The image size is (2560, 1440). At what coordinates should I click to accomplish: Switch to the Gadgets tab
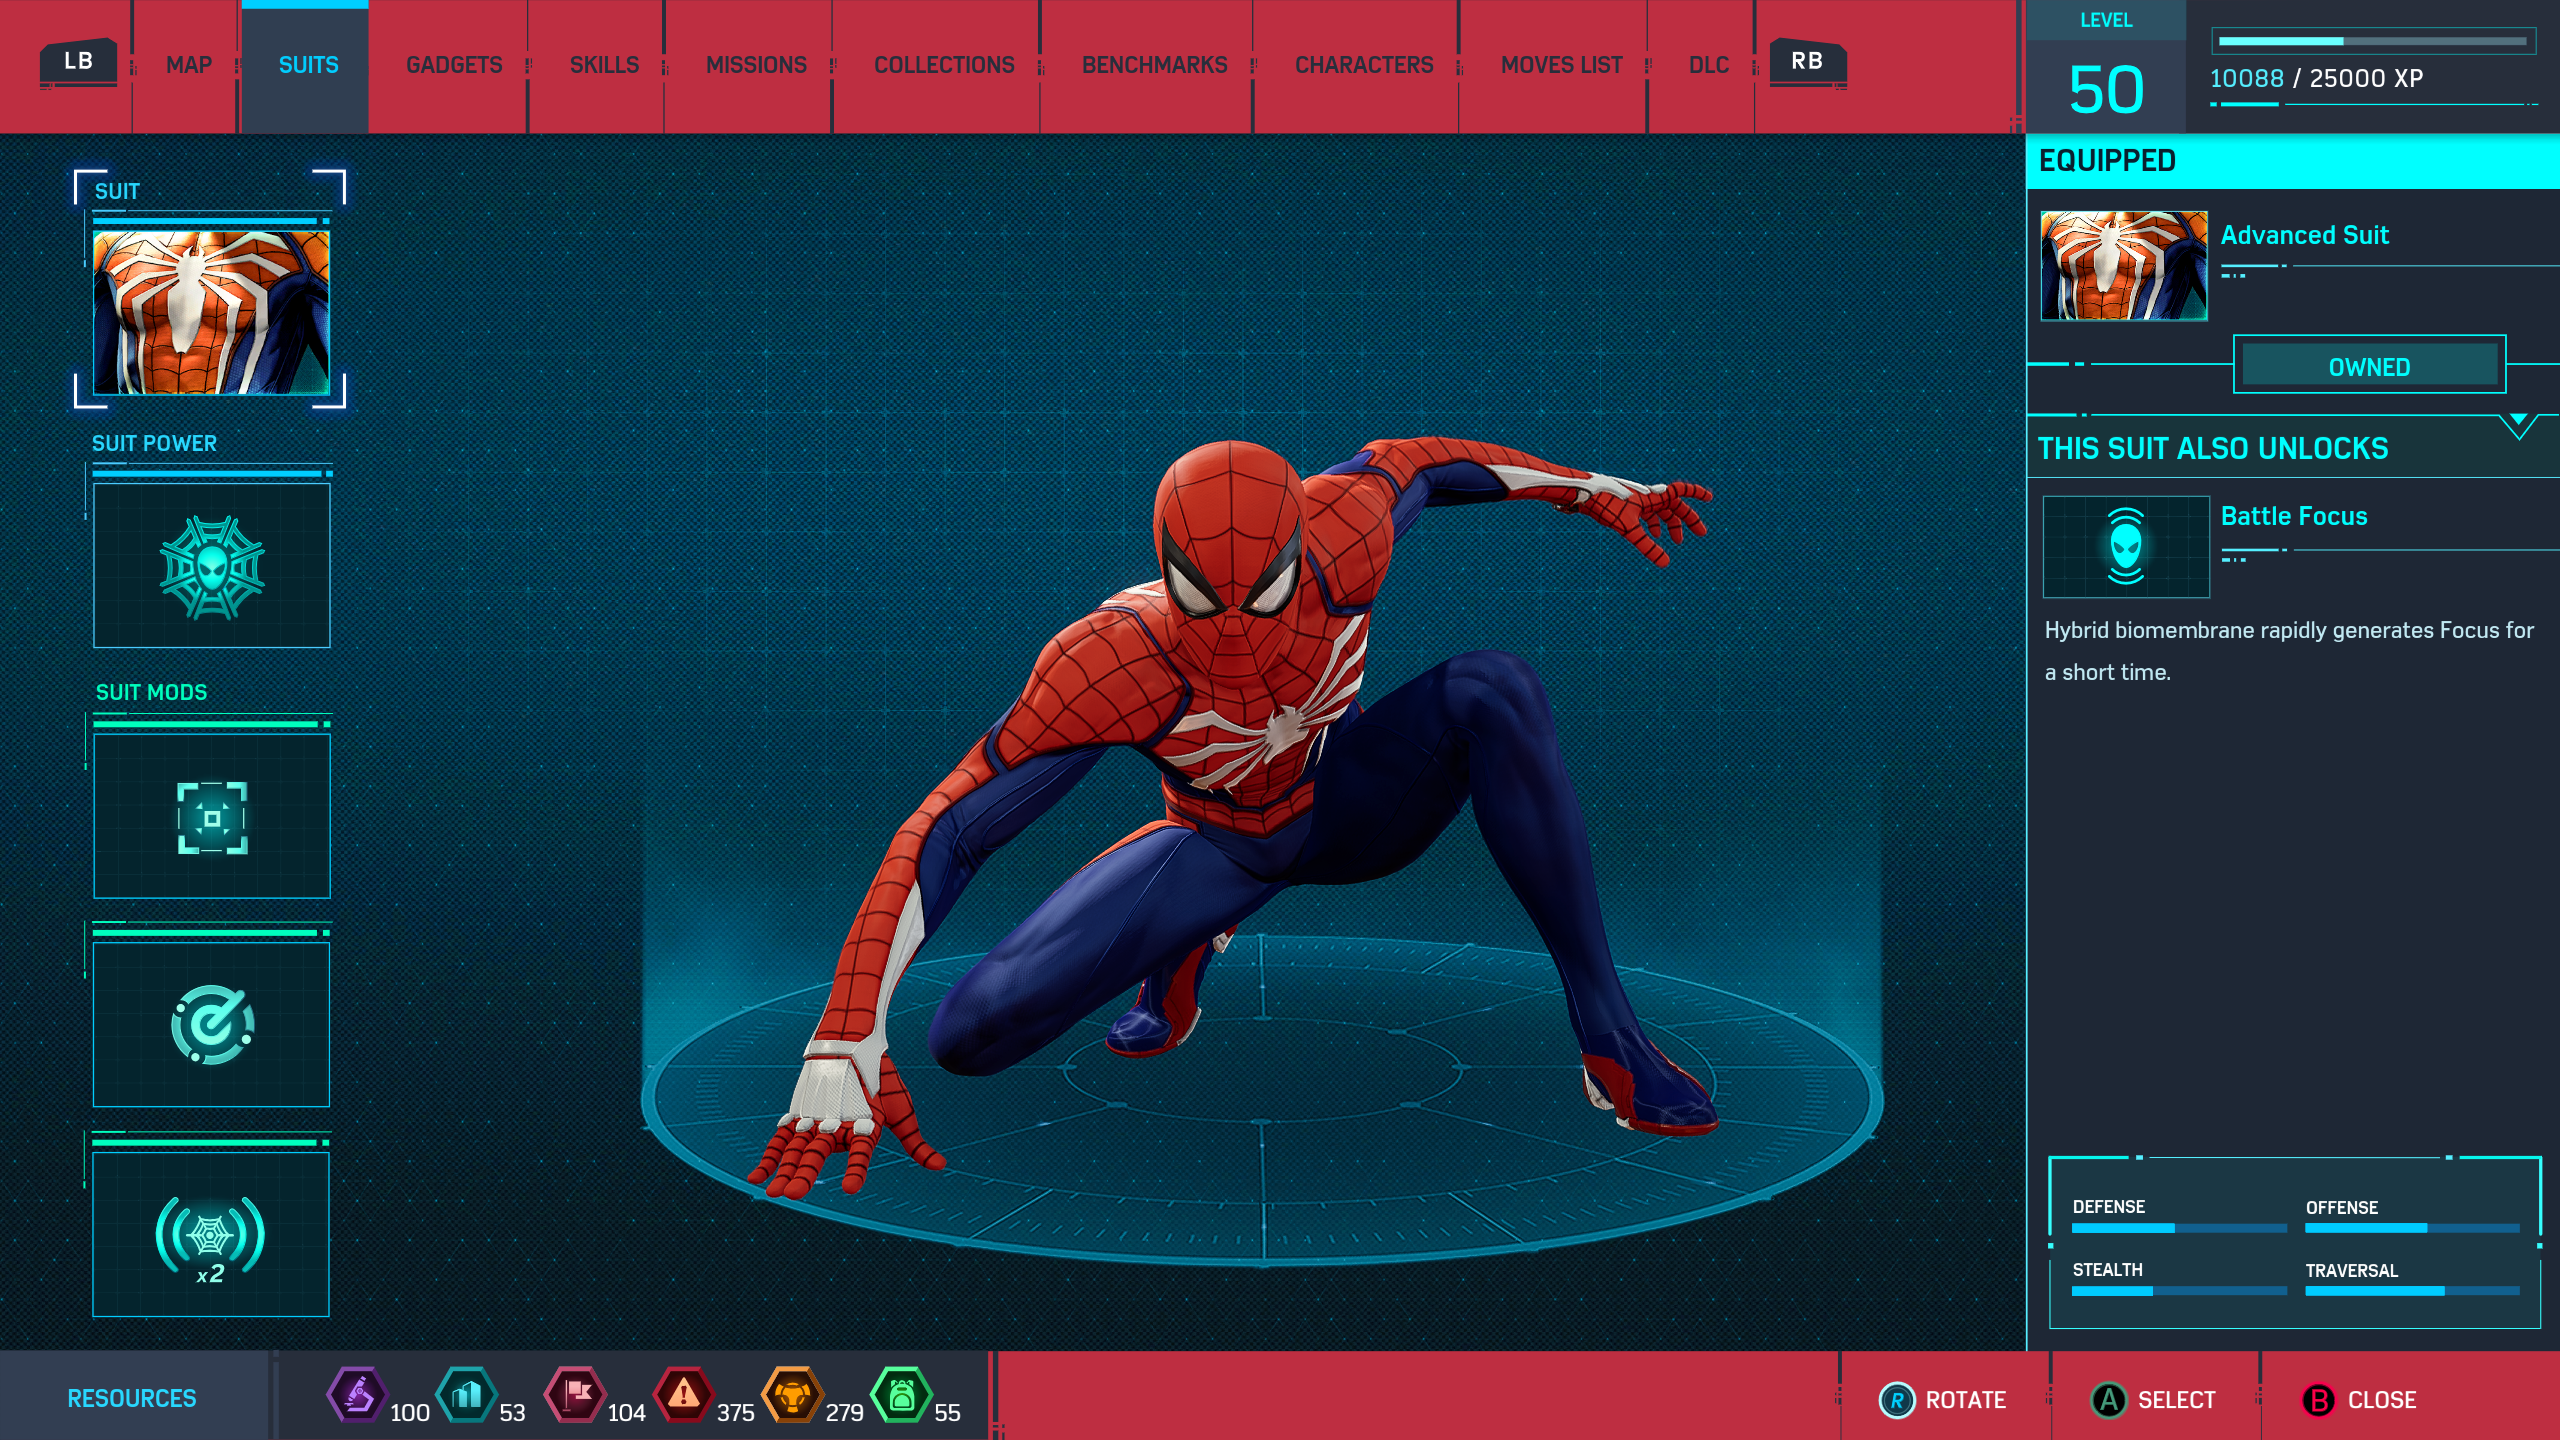(454, 65)
